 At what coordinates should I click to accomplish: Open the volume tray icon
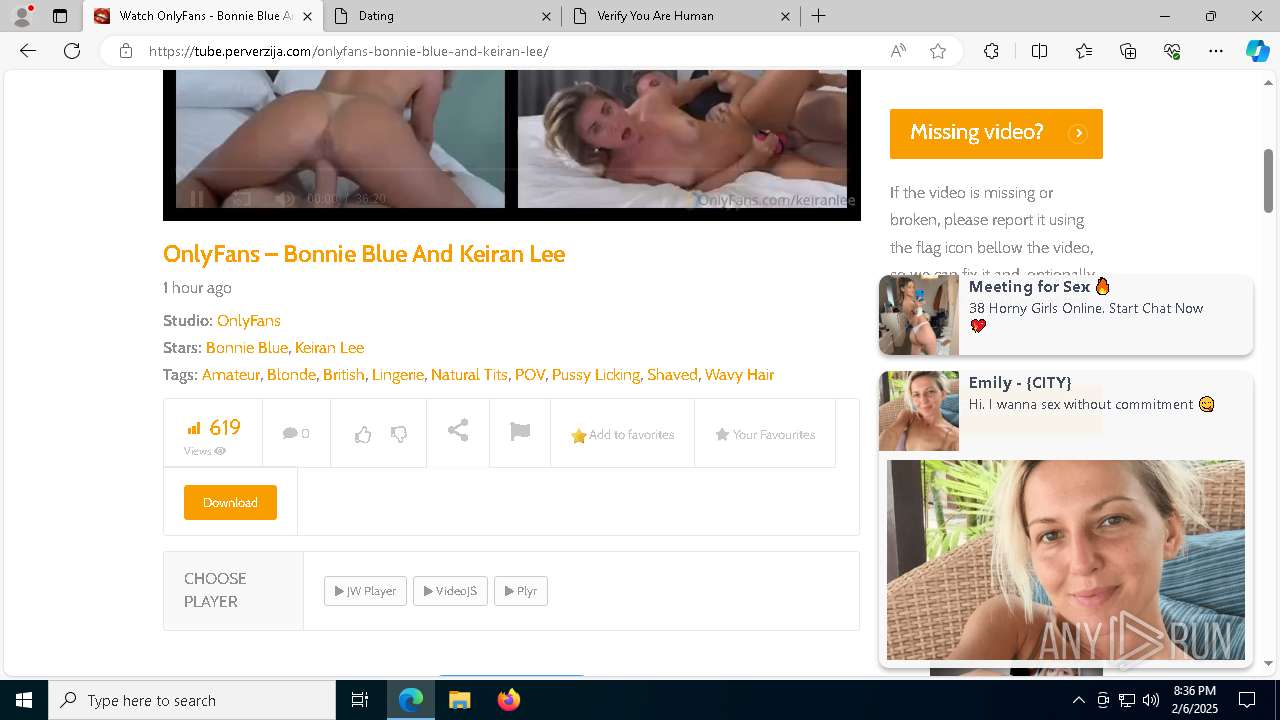coord(1150,700)
